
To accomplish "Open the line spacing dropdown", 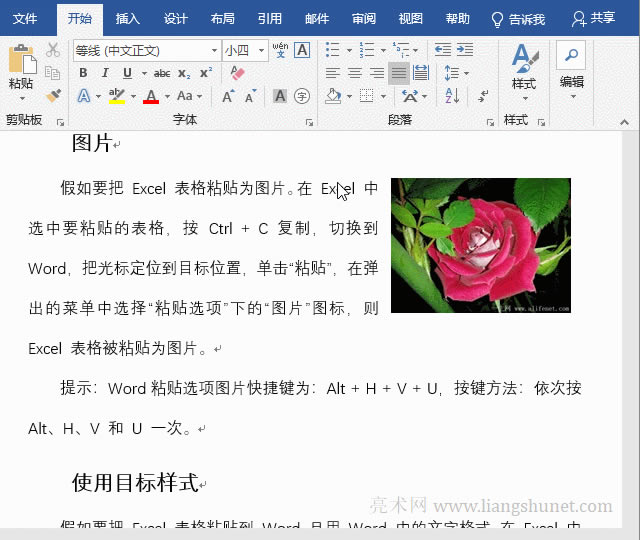I will pos(455,73).
